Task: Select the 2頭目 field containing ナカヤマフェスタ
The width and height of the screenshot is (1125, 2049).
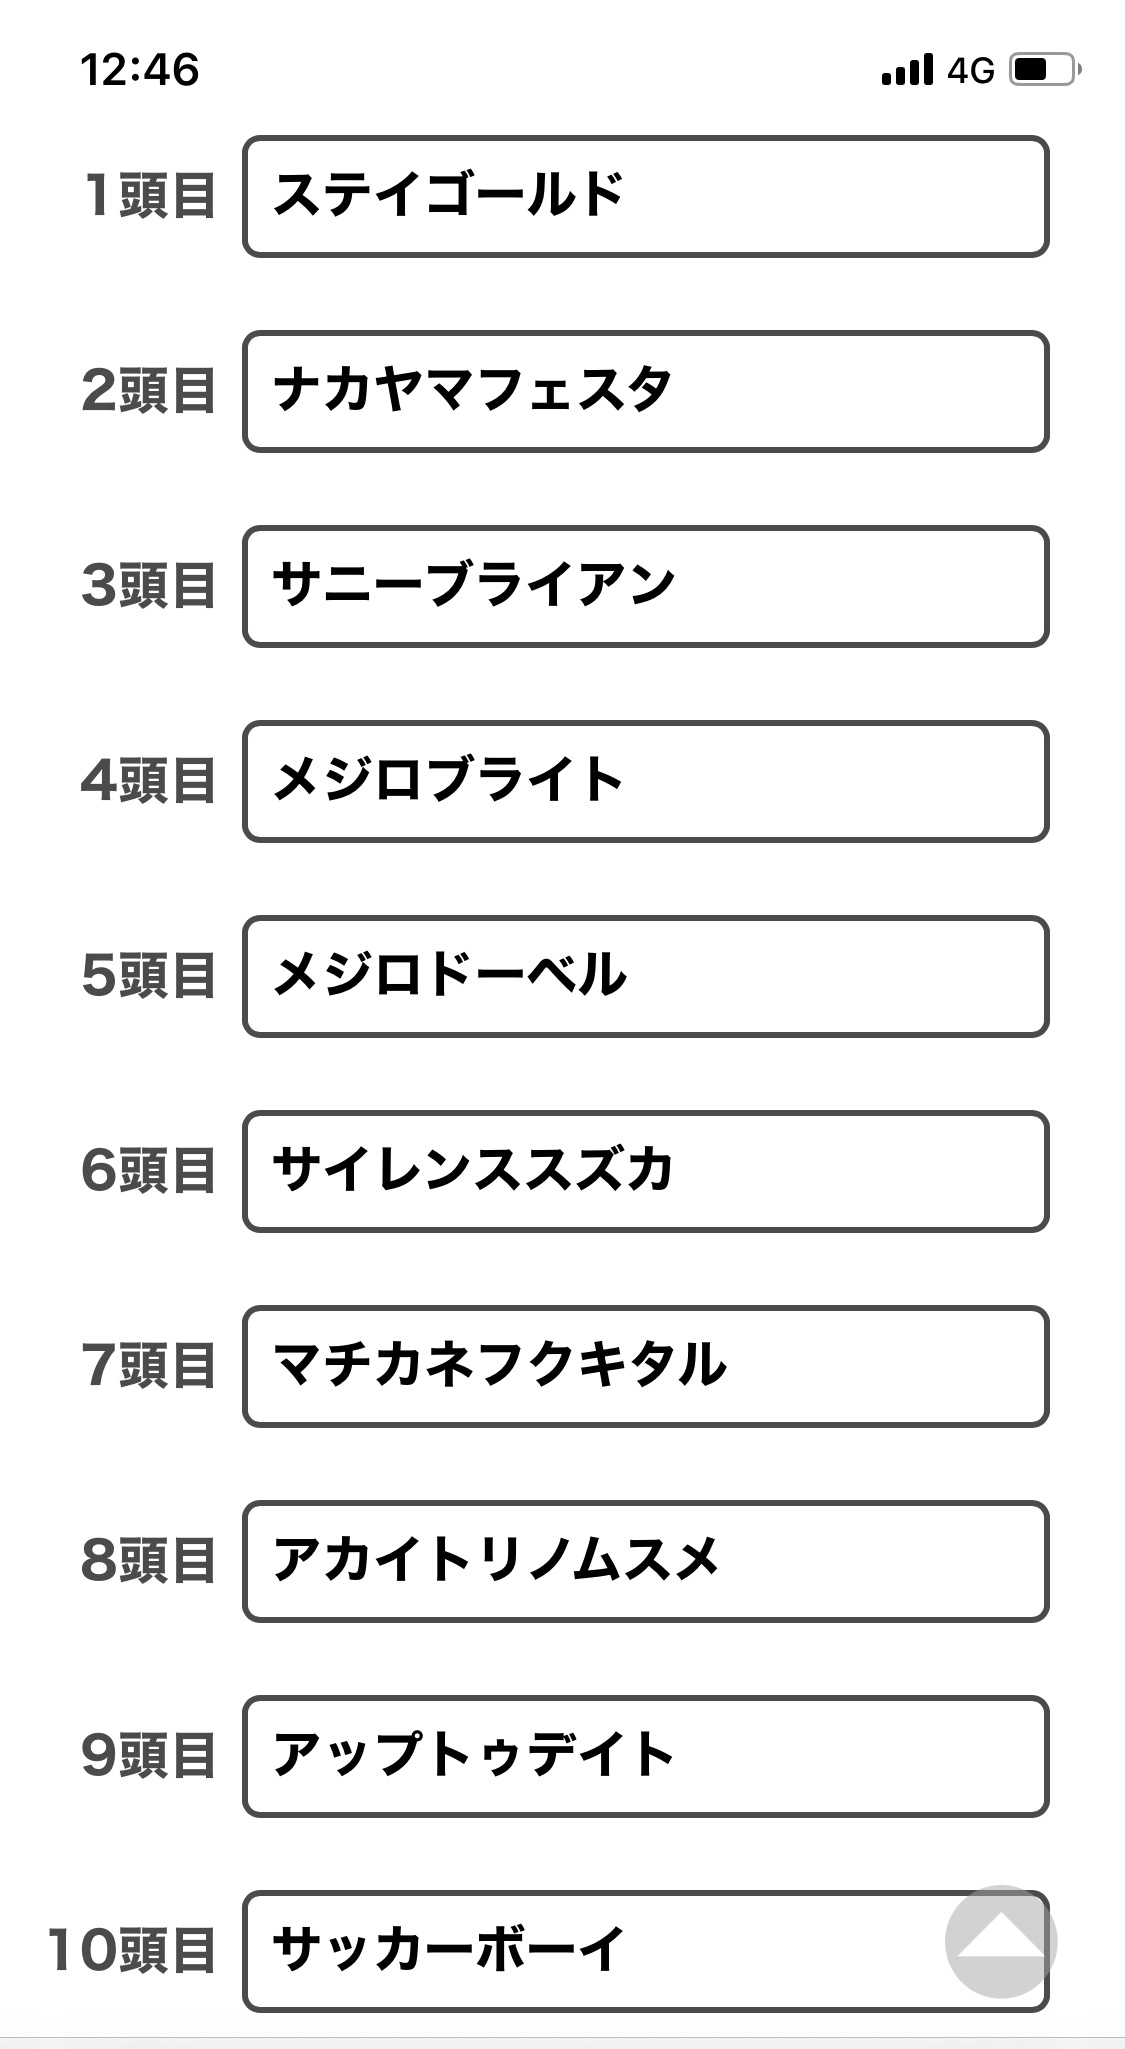Action: pos(646,391)
